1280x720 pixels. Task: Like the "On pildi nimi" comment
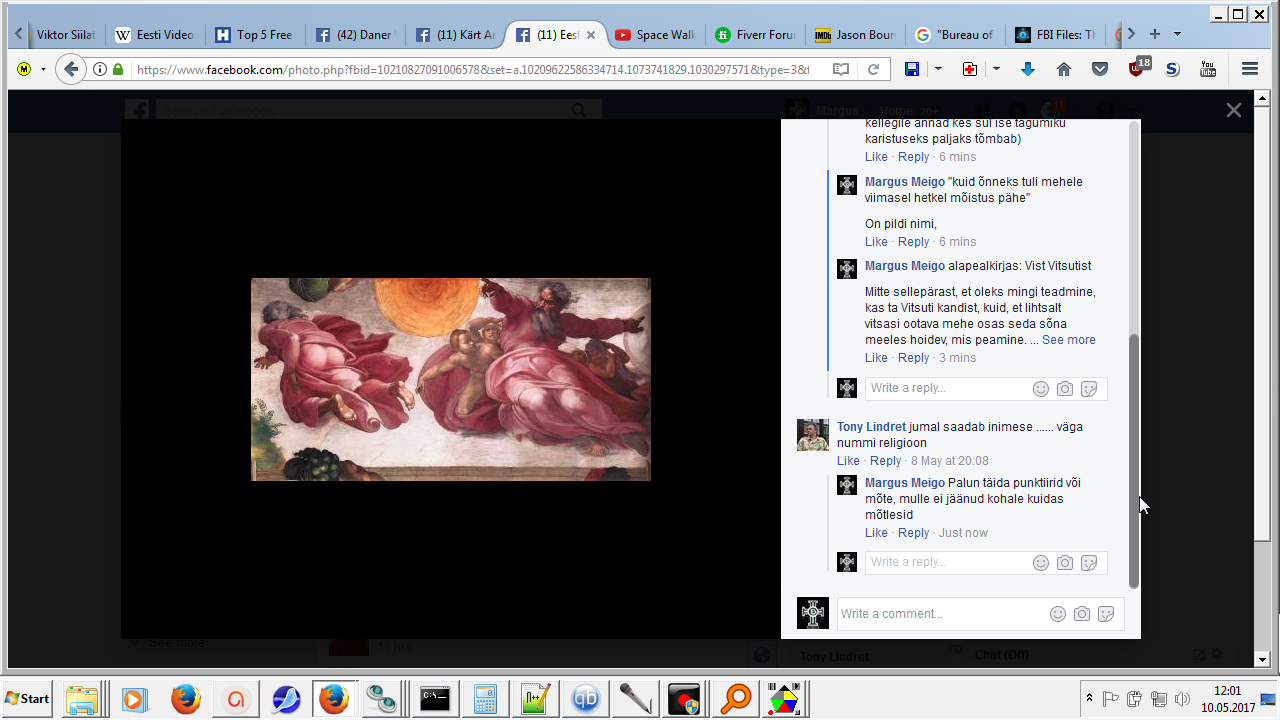pos(876,242)
